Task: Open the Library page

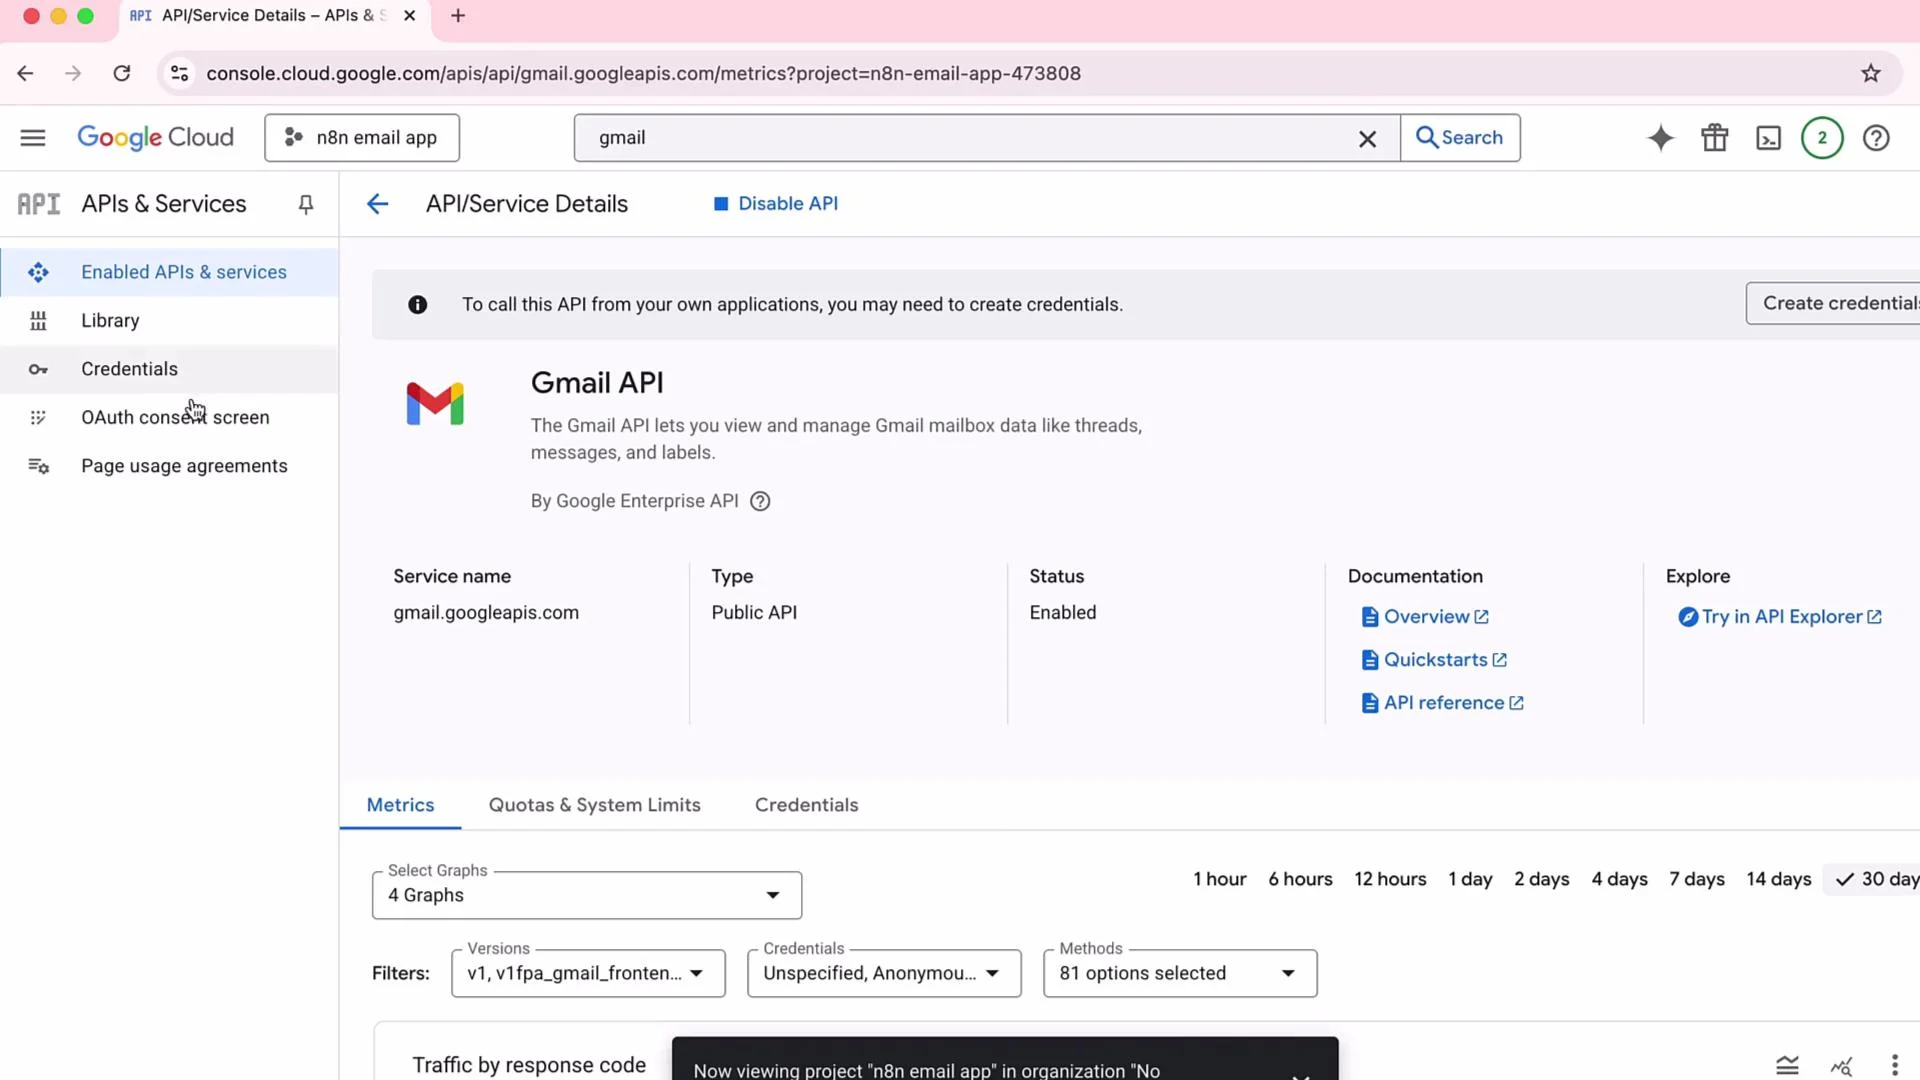Action: click(x=169, y=321)
